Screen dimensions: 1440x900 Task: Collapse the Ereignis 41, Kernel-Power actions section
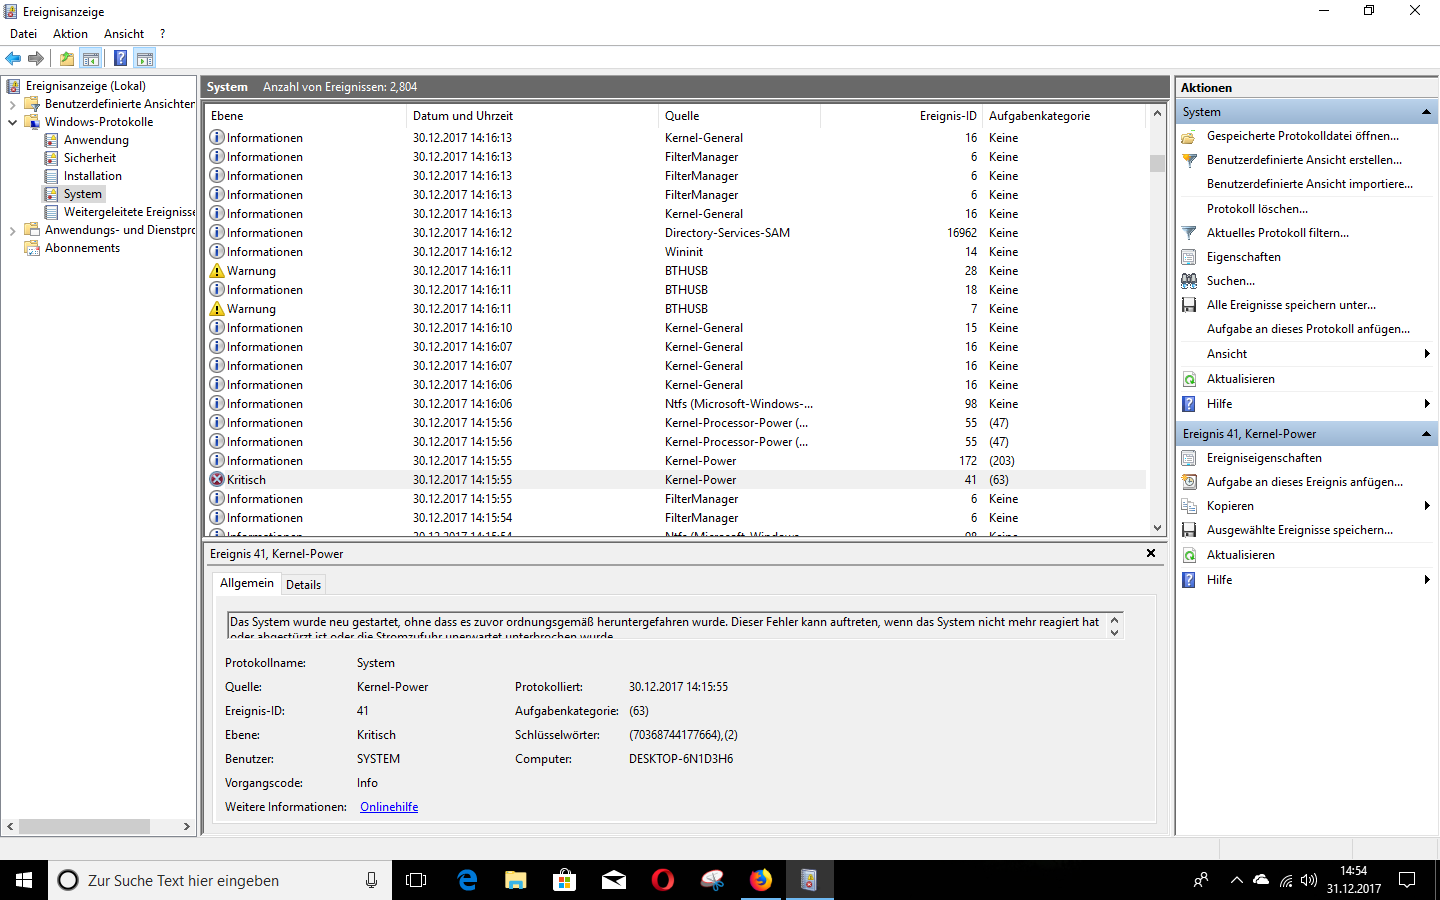tap(1426, 434)
